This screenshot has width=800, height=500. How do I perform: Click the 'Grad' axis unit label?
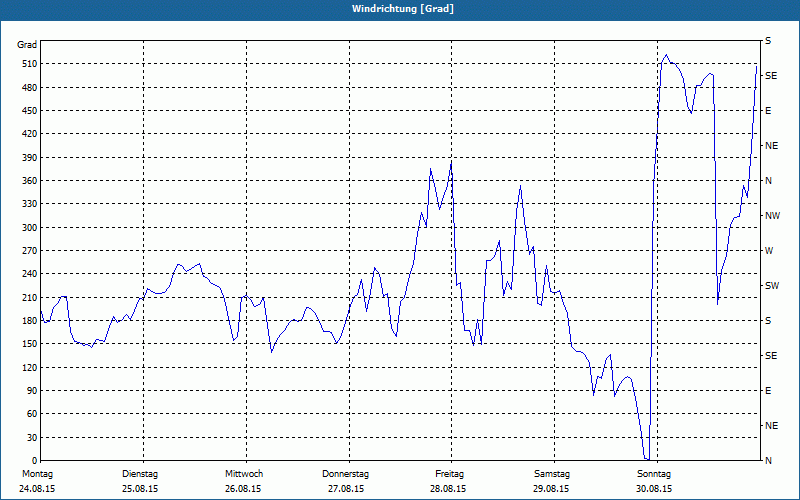click(27, 45)
